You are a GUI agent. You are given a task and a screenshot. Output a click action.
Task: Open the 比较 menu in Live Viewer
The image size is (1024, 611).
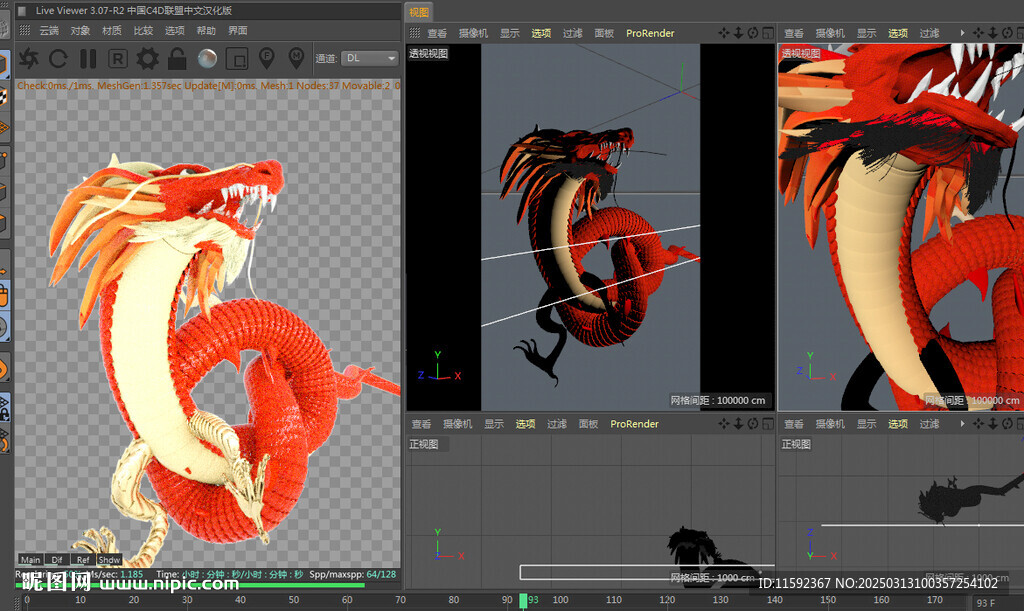coord(143,31)
